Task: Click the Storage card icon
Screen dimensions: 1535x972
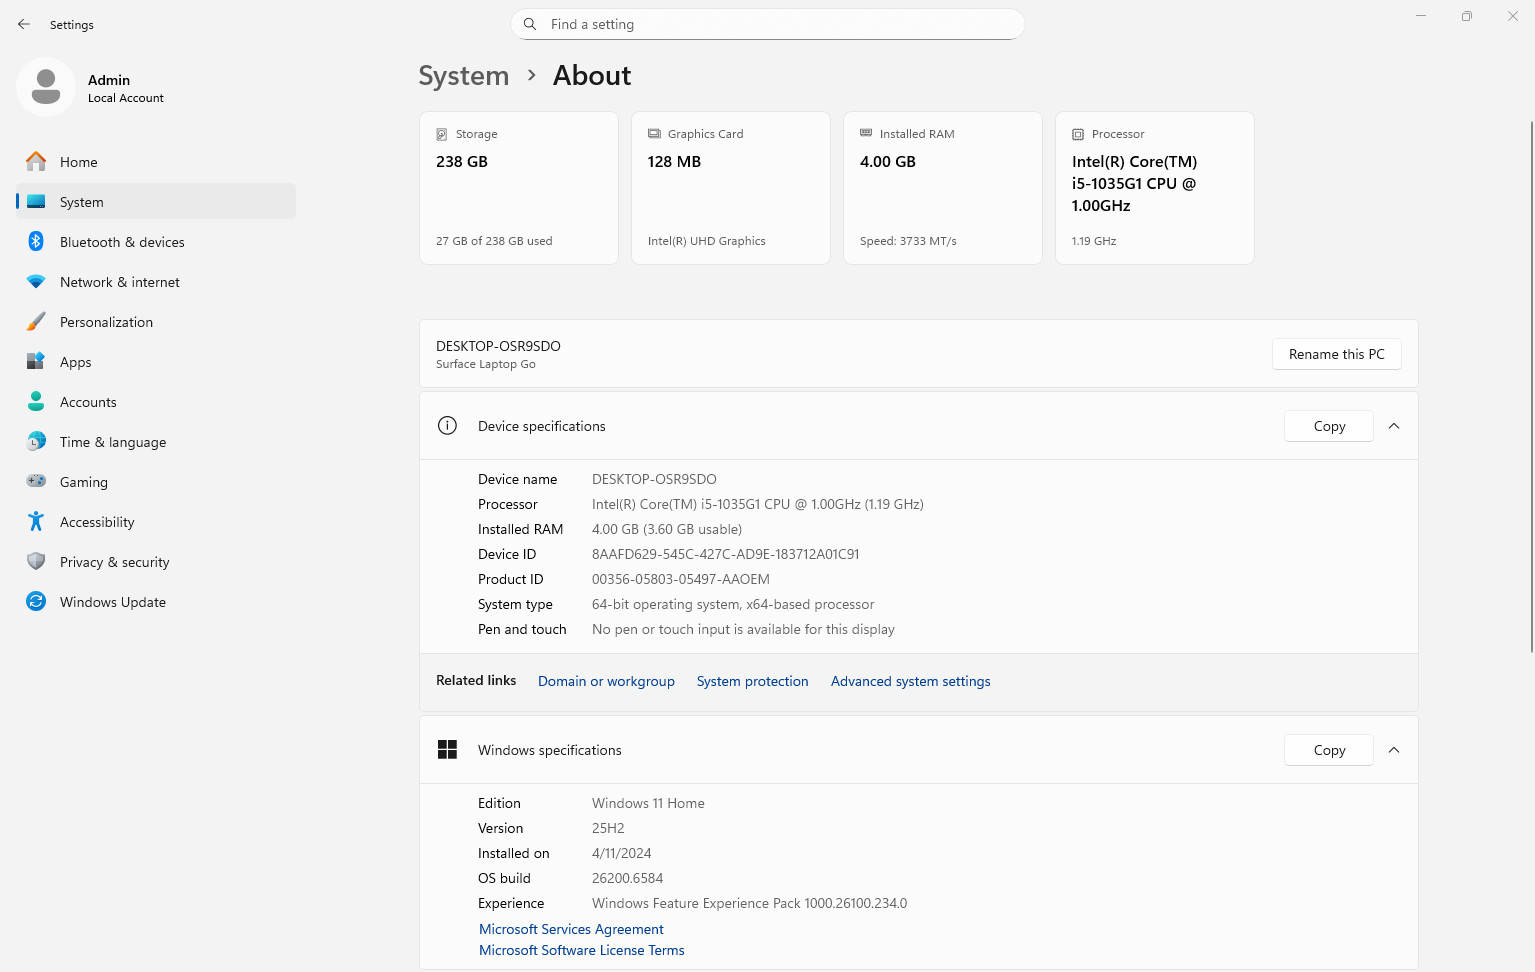Action: [x=442, y=134]
